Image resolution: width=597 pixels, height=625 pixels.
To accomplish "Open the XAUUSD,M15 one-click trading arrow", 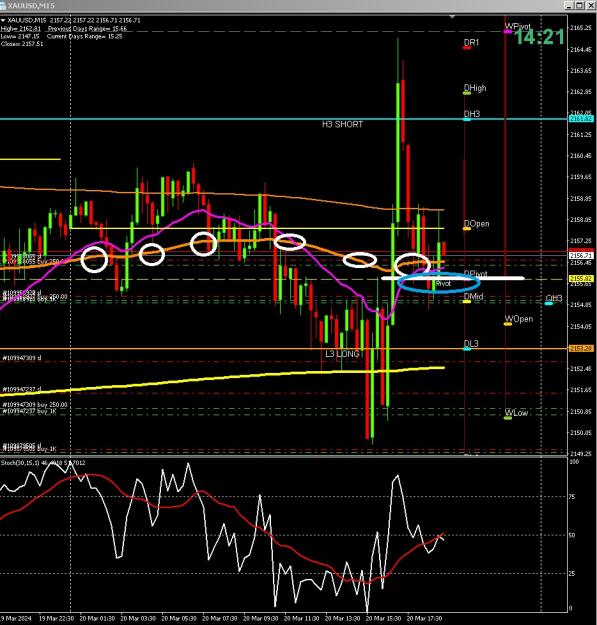I will click(x=3, y=20).
